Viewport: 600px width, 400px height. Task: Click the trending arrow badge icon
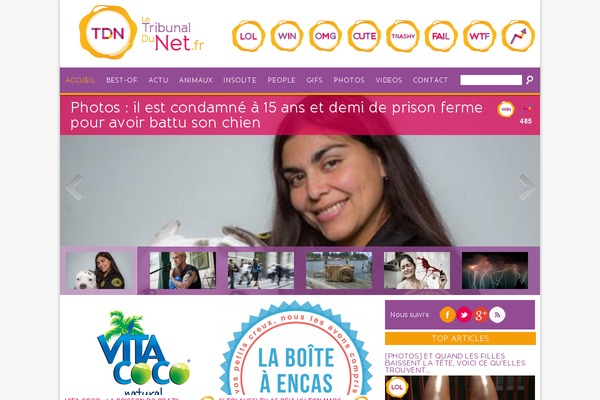[518, 36]
